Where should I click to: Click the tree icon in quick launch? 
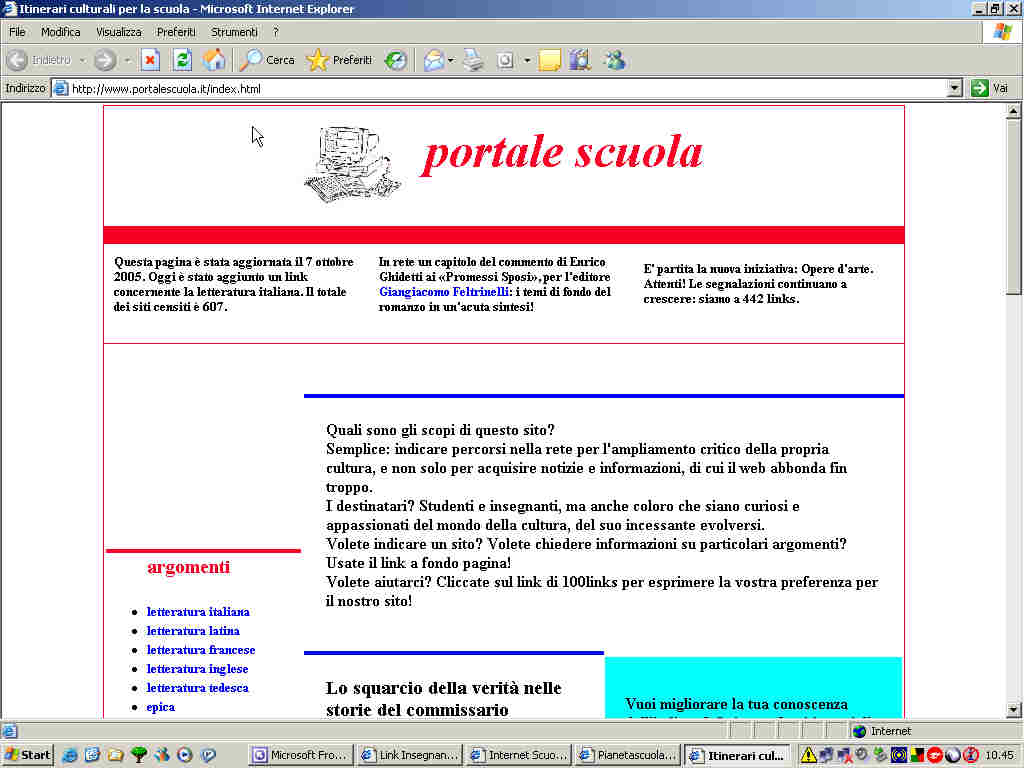tap(138, 755)
